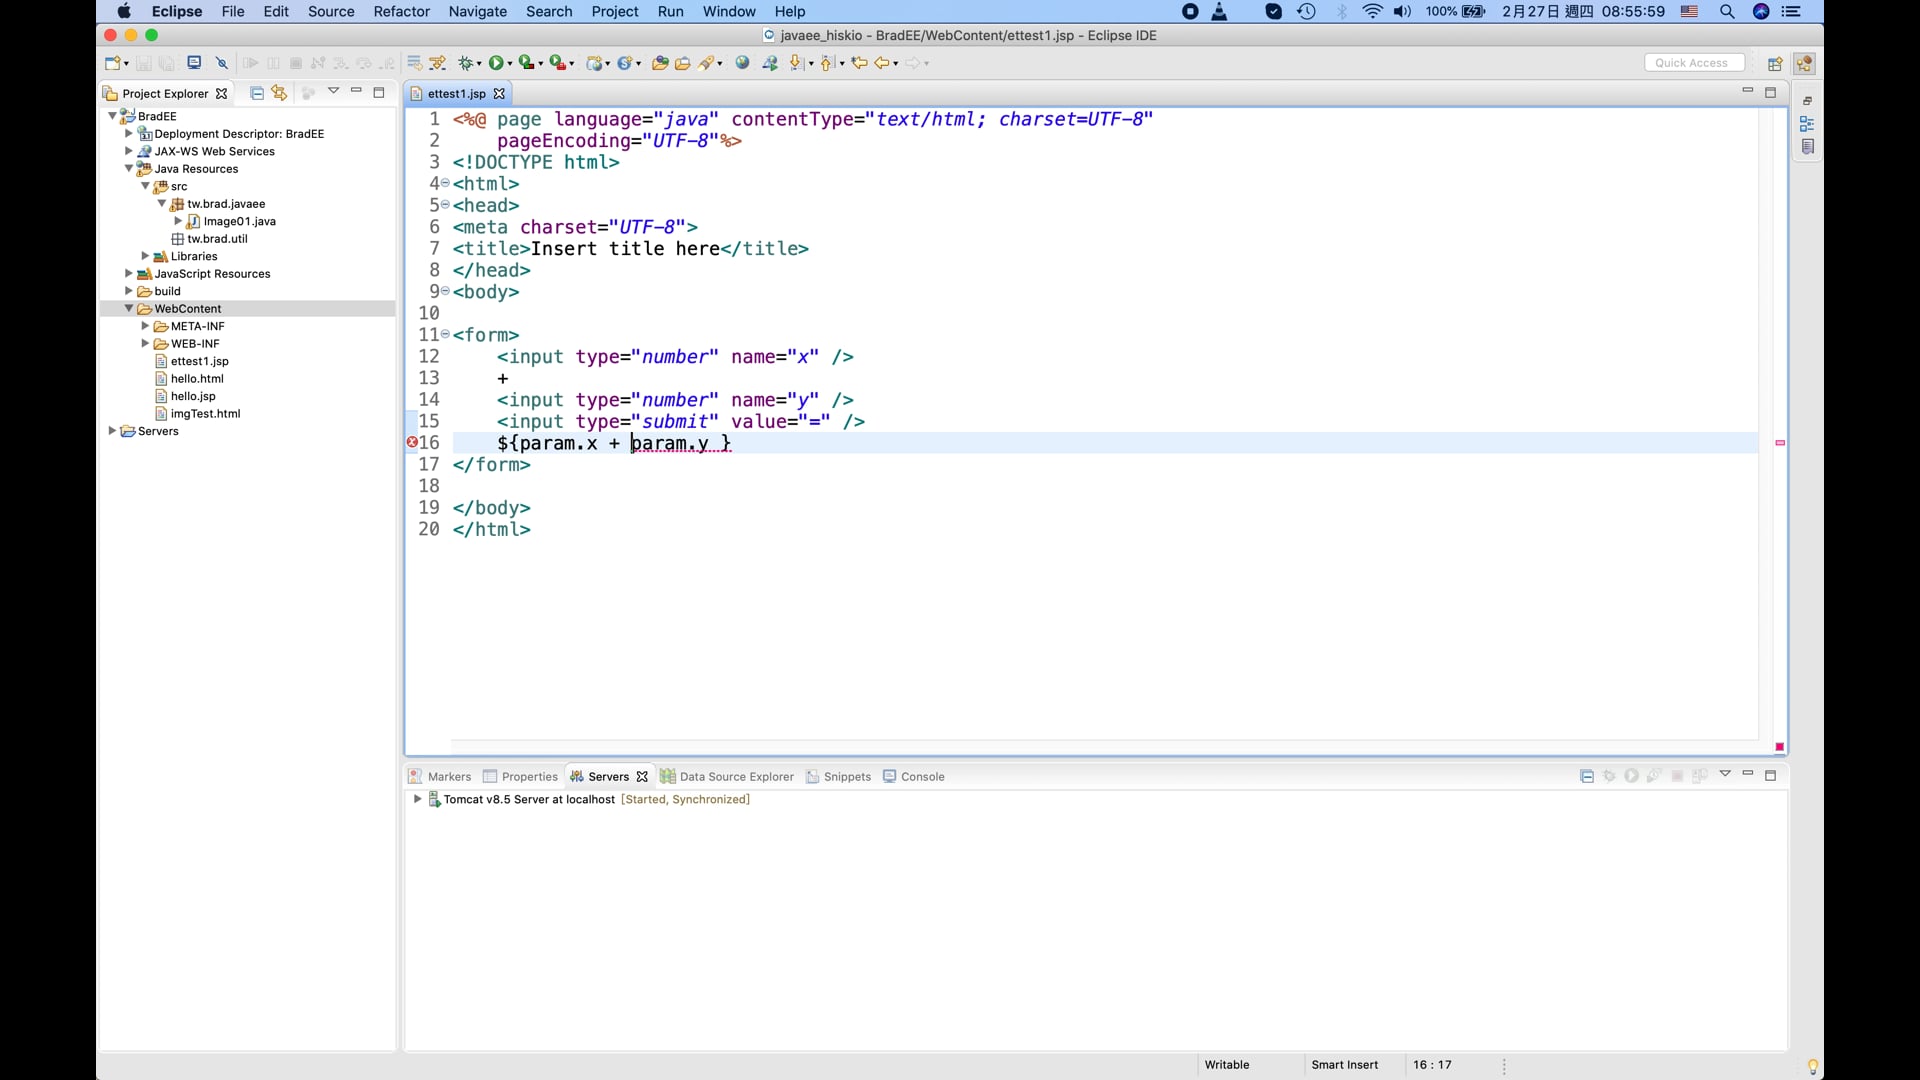
Task: Collapse the body tag fold on line 9
Action: point(445,292)
